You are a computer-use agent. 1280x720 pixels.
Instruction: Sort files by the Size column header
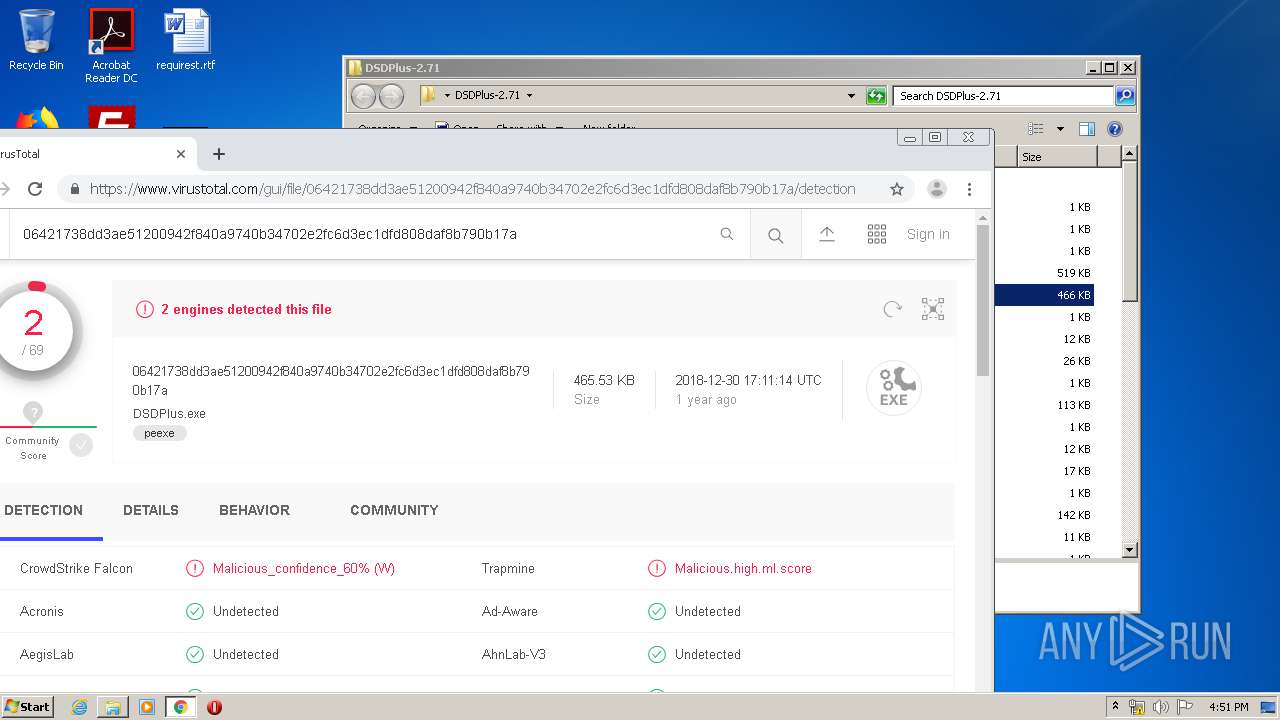(x=1058, y=157)
